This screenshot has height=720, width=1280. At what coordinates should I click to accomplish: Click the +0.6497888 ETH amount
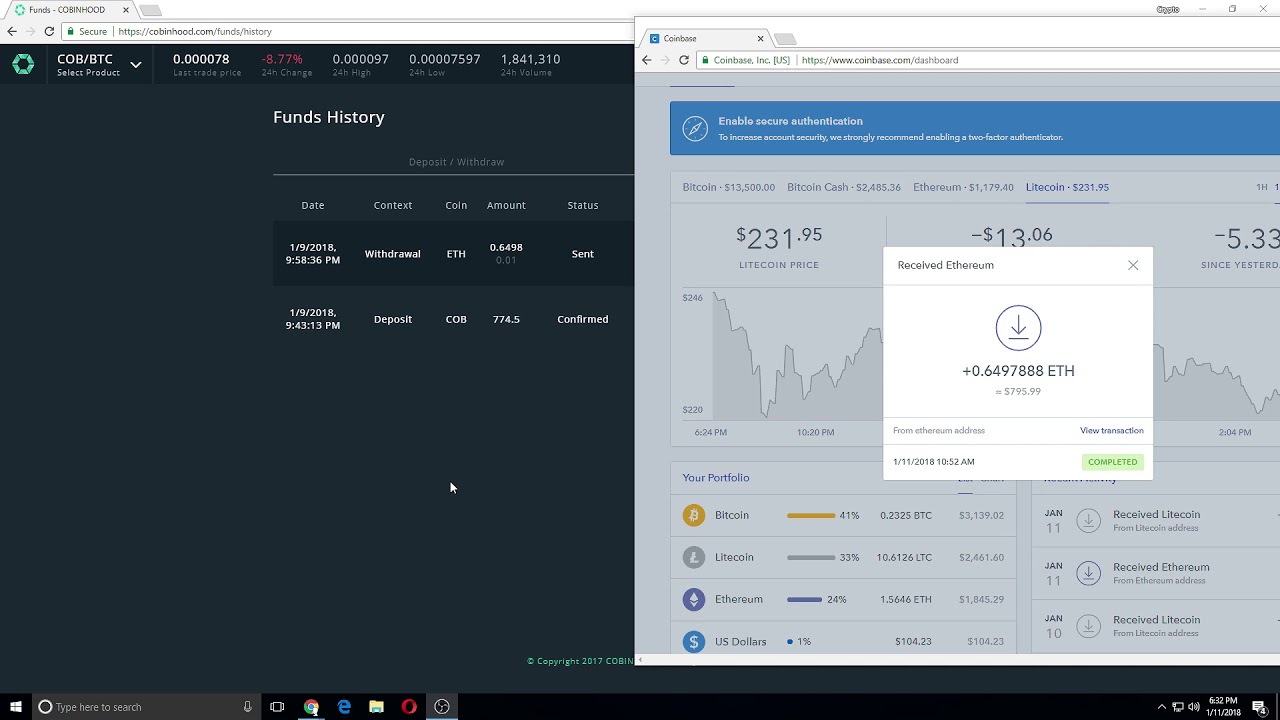tap(1018, 371)
